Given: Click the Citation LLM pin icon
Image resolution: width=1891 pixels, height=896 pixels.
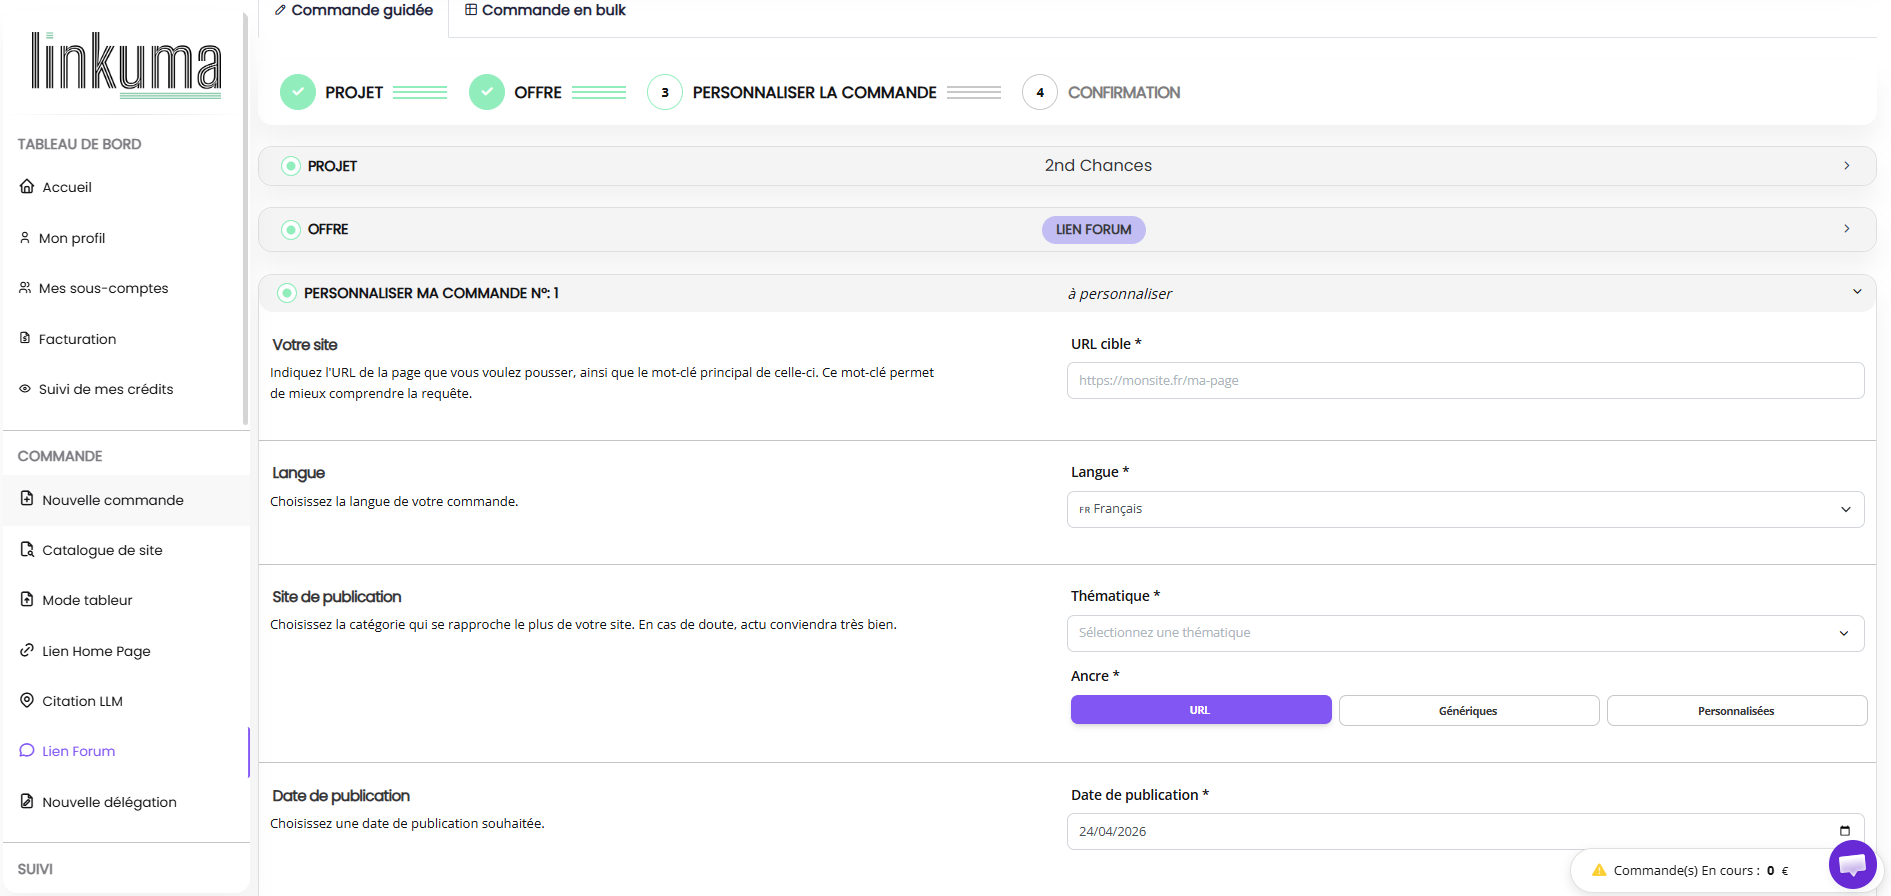Looking at the screenshot, I should [27, 701].
